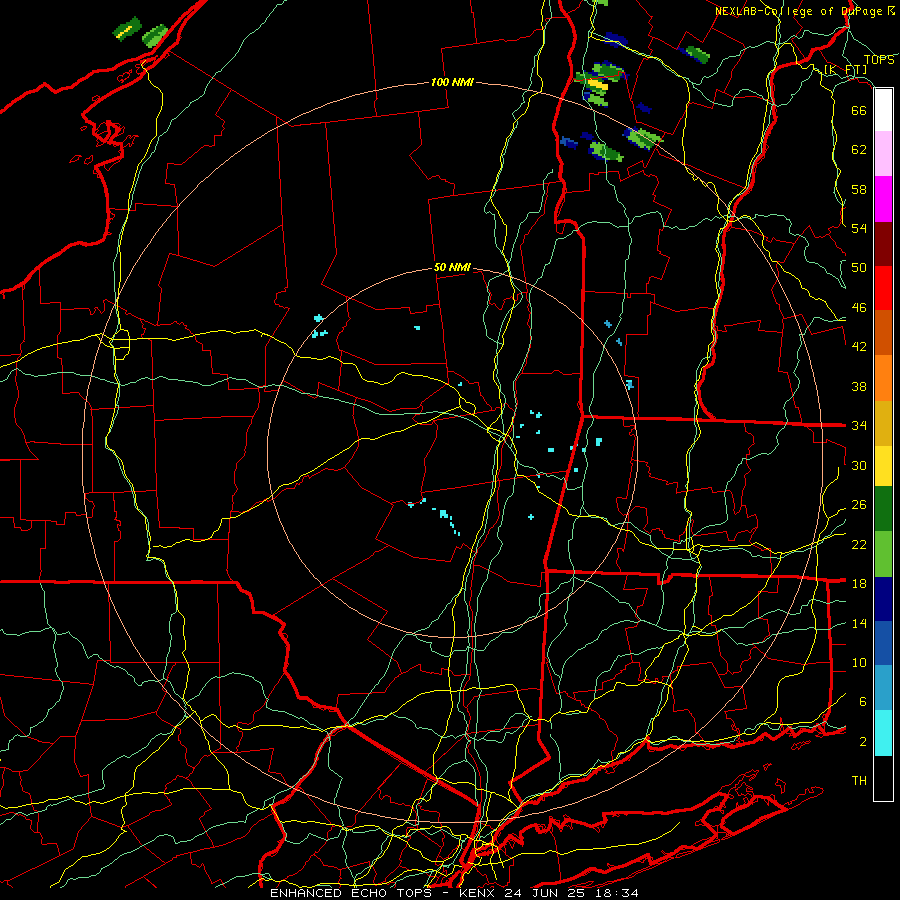
Task: Click the "2" legend value
Action: (x=863, y=742)
